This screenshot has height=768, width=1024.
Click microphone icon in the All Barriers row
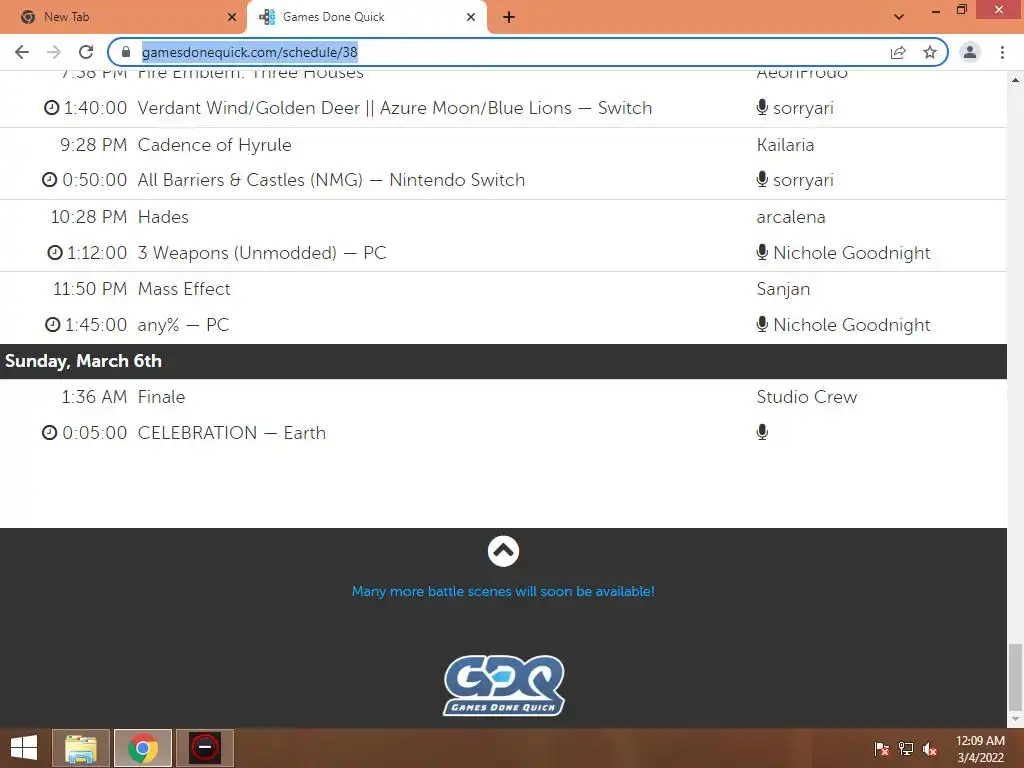(762, 179)
